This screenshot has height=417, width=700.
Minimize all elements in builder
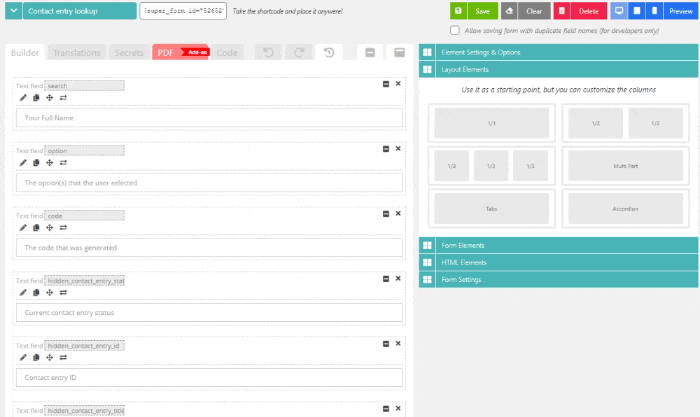370,53
